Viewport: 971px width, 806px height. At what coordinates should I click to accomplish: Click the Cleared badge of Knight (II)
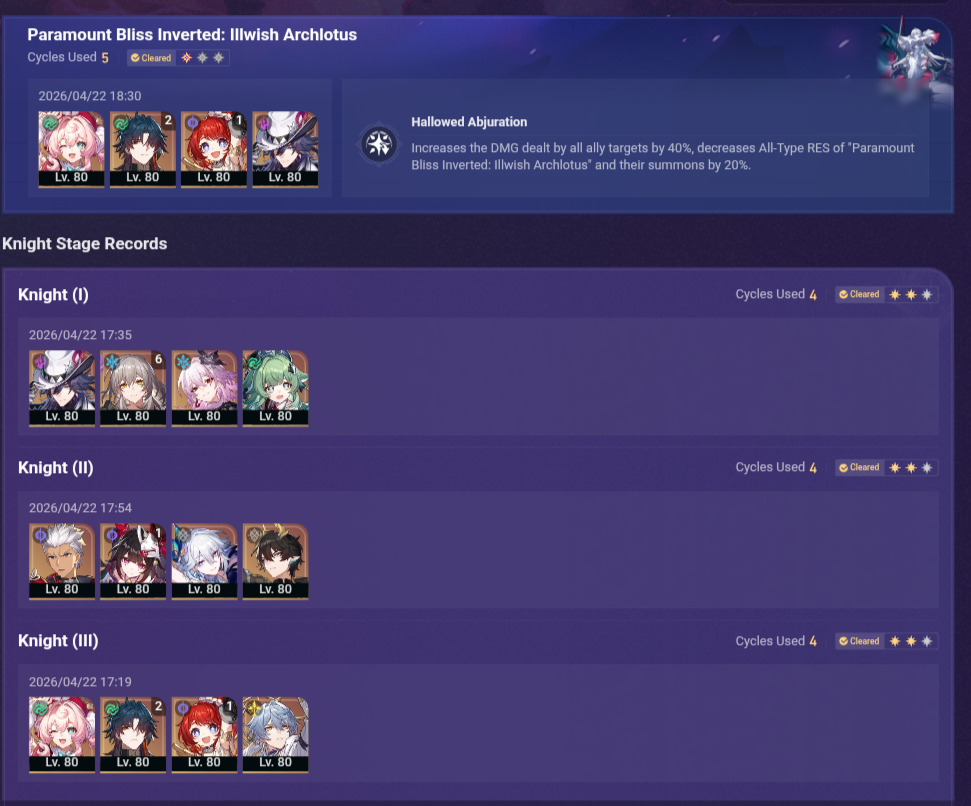(859, 467)
